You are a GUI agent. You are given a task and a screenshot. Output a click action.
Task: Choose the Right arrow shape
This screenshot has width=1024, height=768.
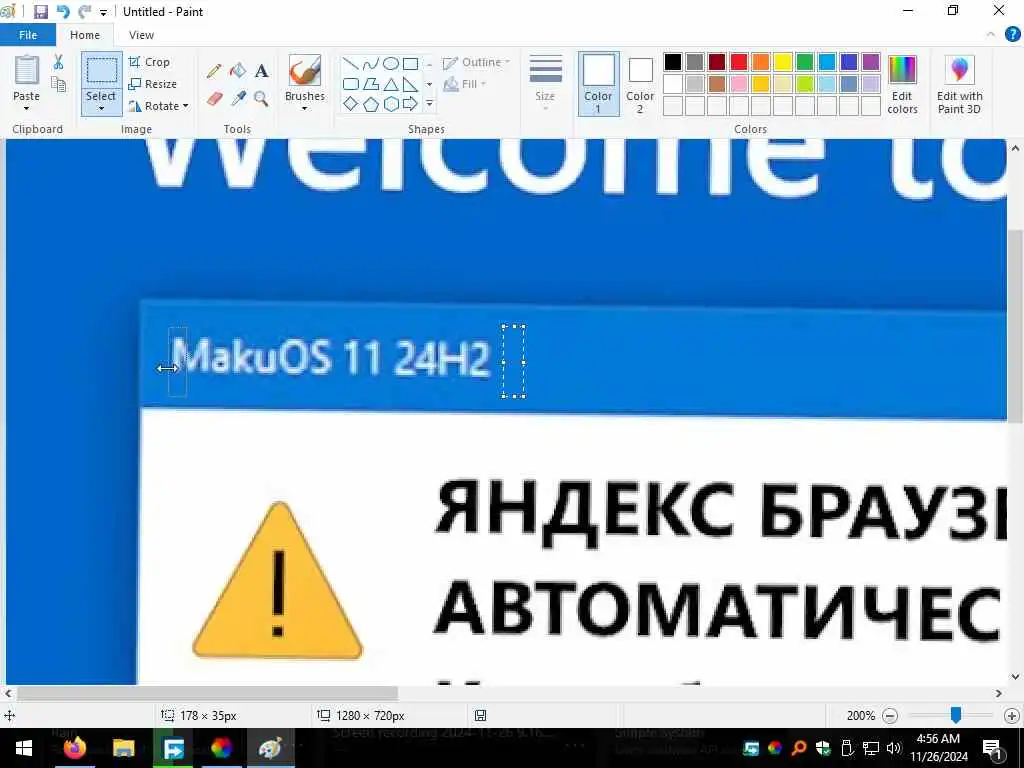[410, 104]
